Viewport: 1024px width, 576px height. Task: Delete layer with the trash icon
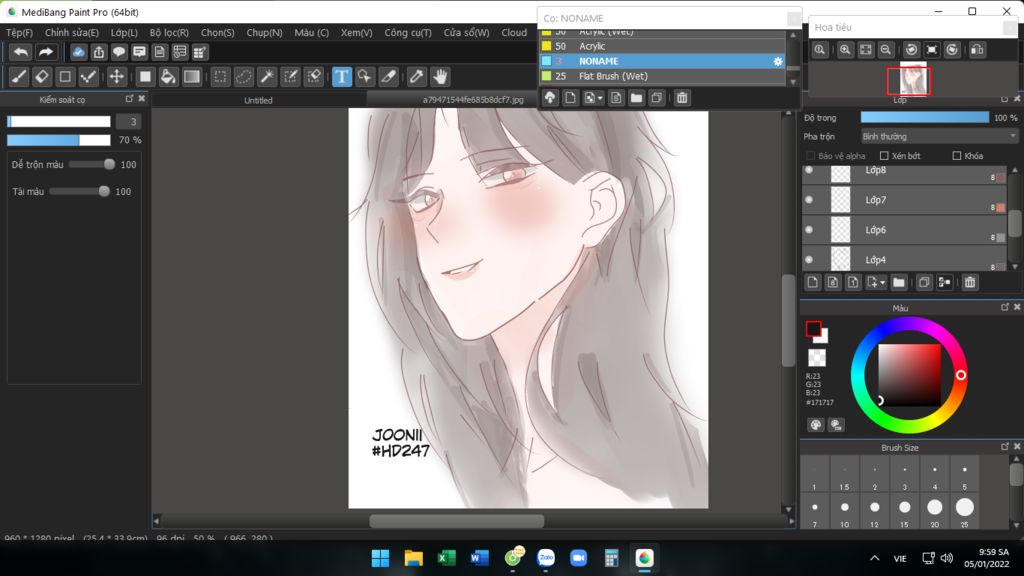pos(970,283)
